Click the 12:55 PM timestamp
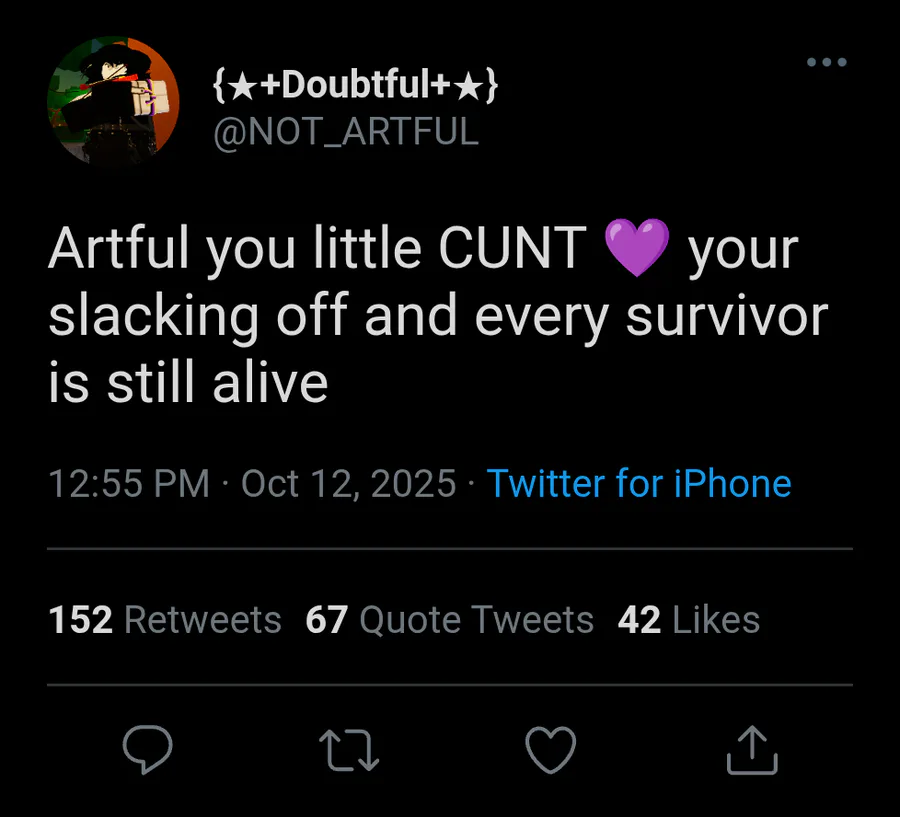The image size is (900, 817). 129,484
